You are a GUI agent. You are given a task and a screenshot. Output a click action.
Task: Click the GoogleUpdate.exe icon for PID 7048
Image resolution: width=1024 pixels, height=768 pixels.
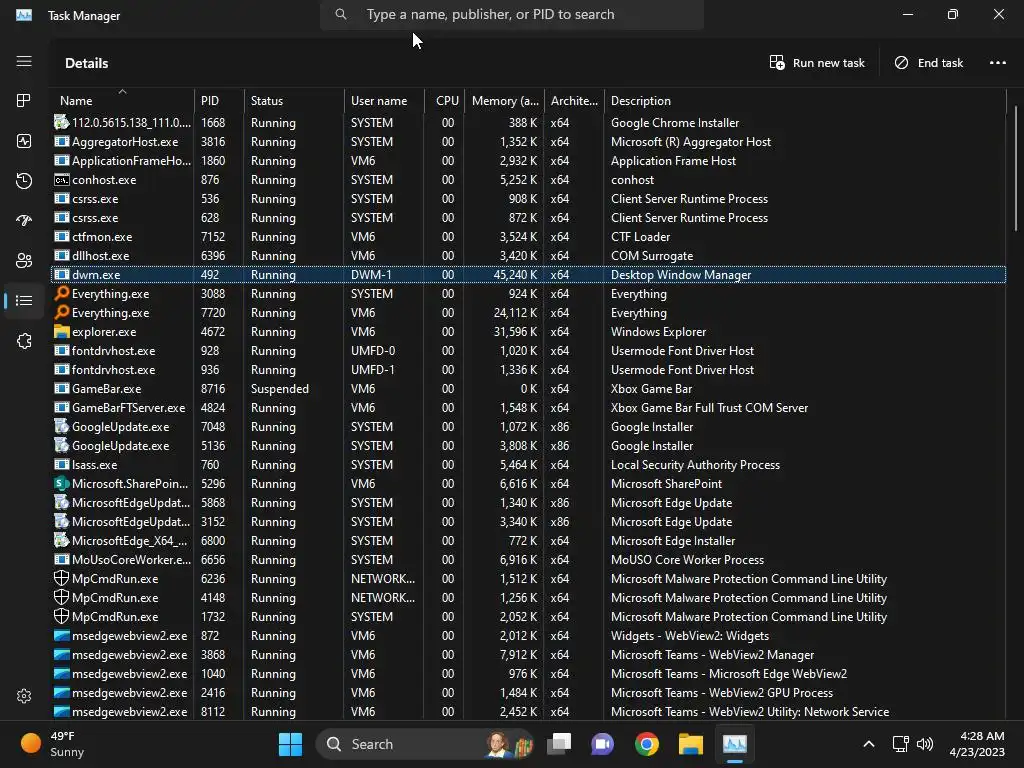click(x=61, y=426)
